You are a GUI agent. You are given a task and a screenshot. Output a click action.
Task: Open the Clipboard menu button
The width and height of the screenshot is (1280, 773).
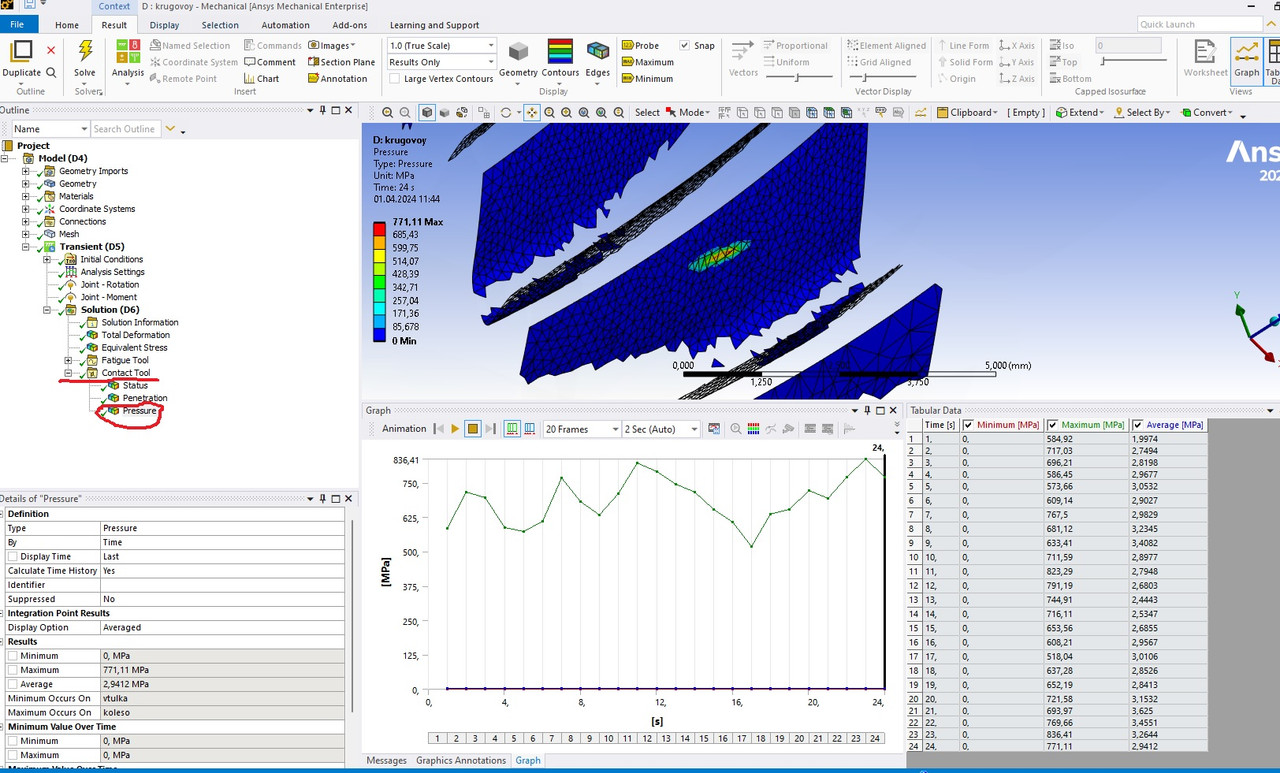click(966, 113)
